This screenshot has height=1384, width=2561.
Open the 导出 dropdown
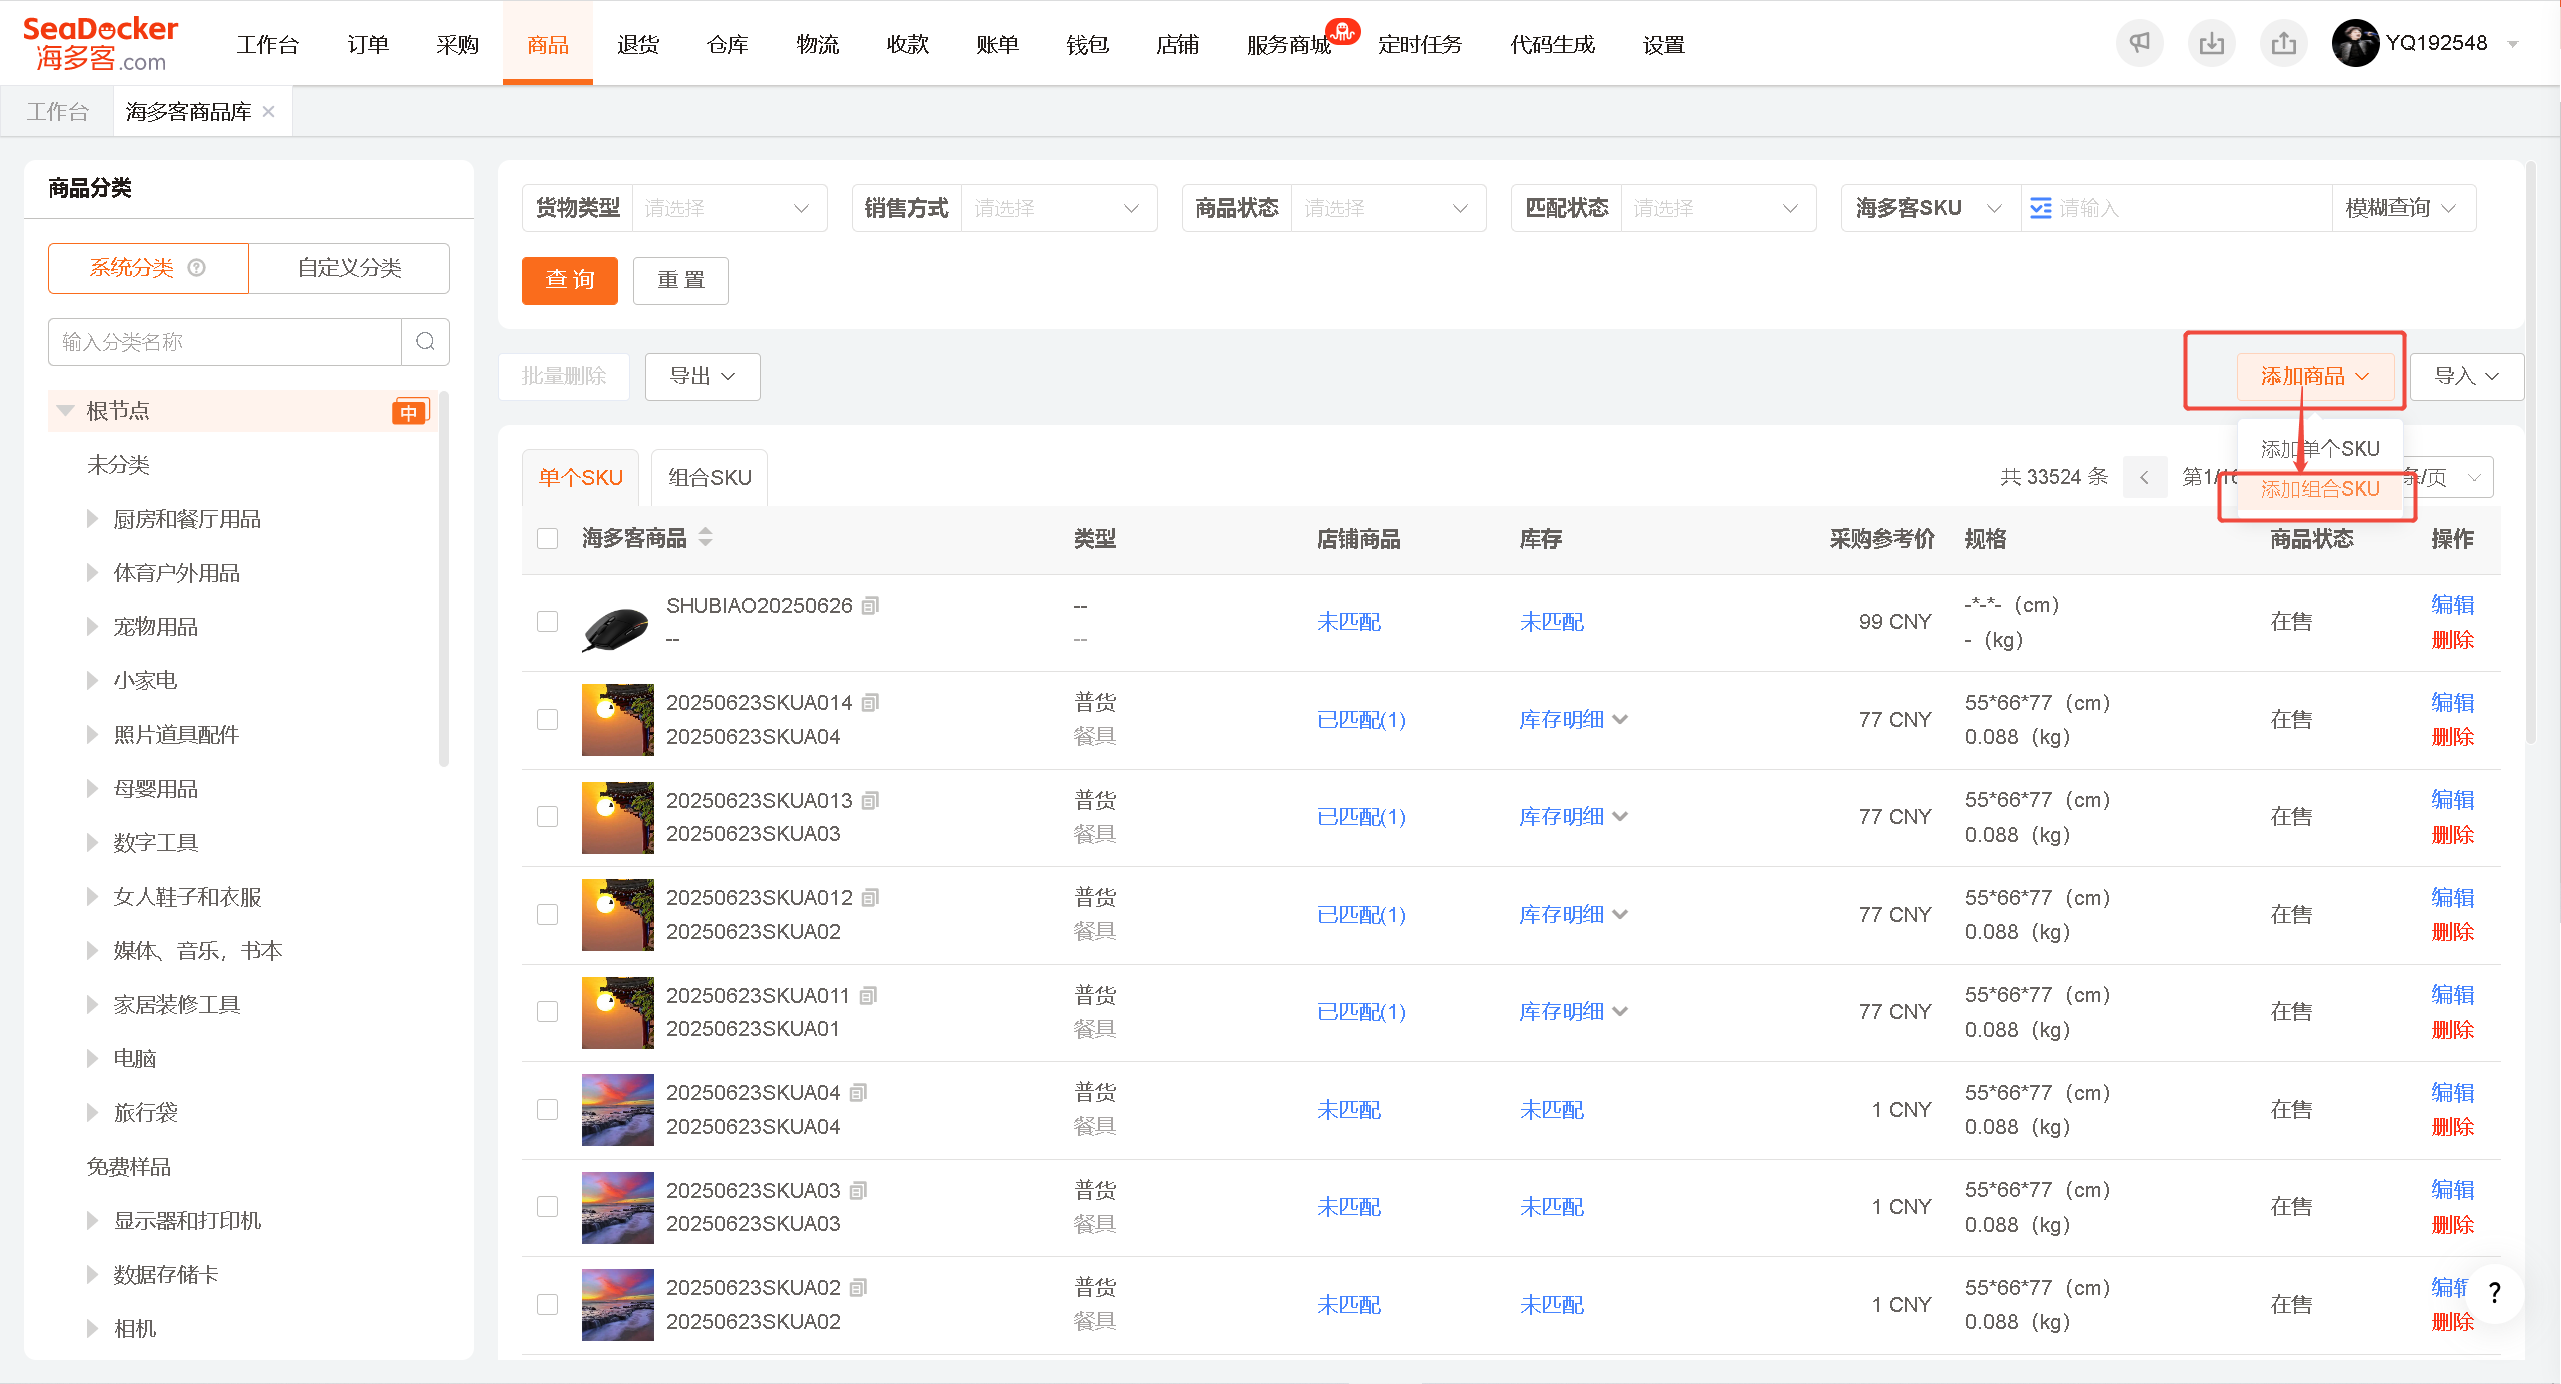pyautogui.click(x=702, y=377)
